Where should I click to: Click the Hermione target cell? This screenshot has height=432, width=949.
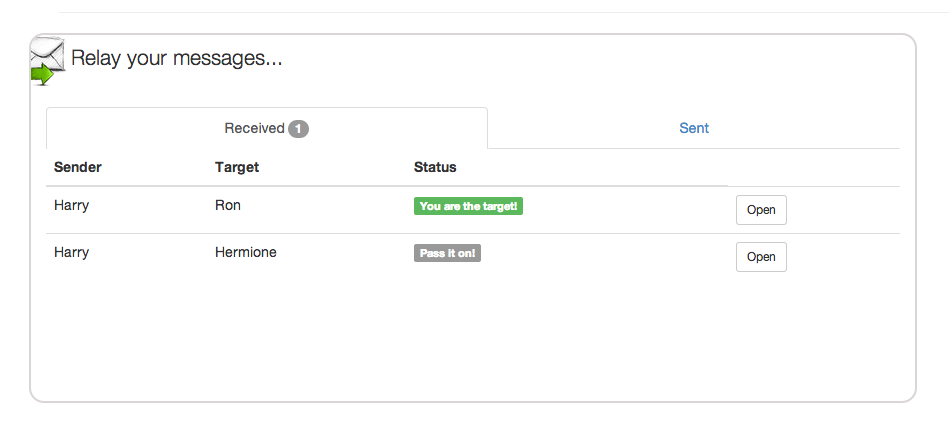click(246, 253)
